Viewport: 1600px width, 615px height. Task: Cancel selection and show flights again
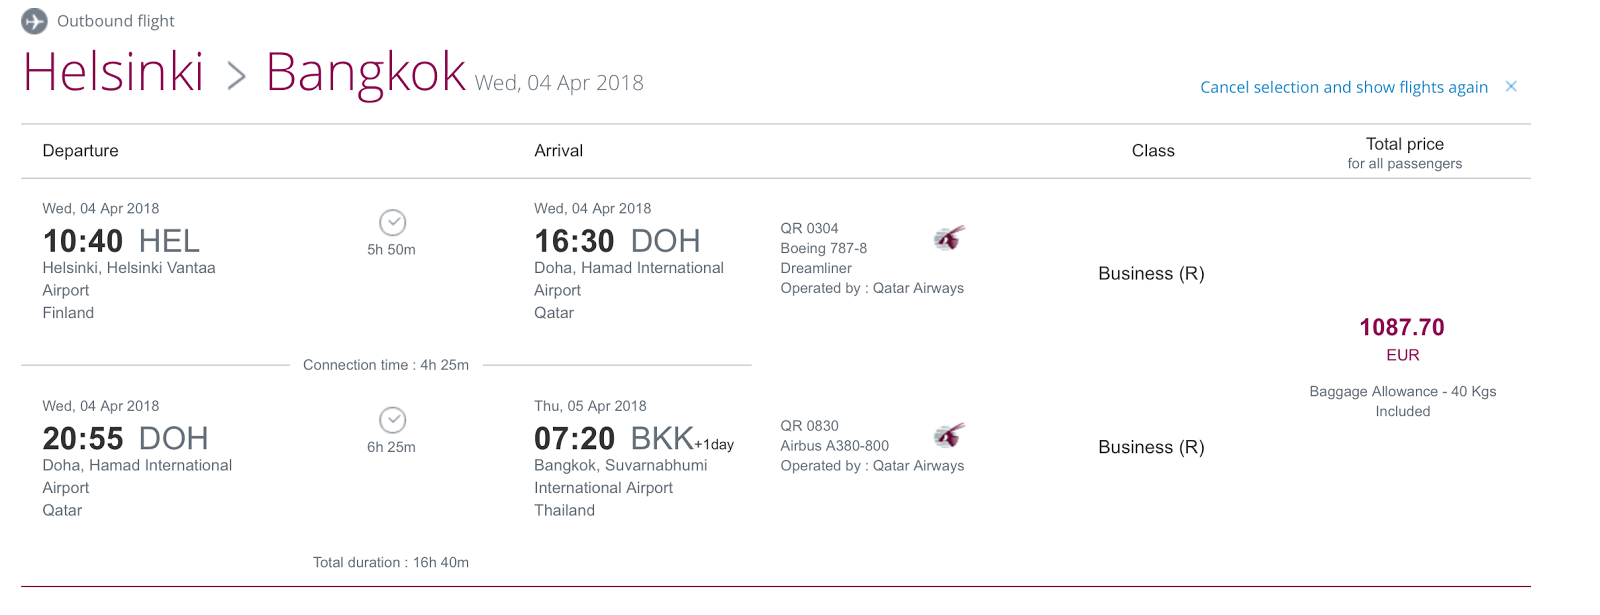pyautogui.click(x=1344, y=87)
